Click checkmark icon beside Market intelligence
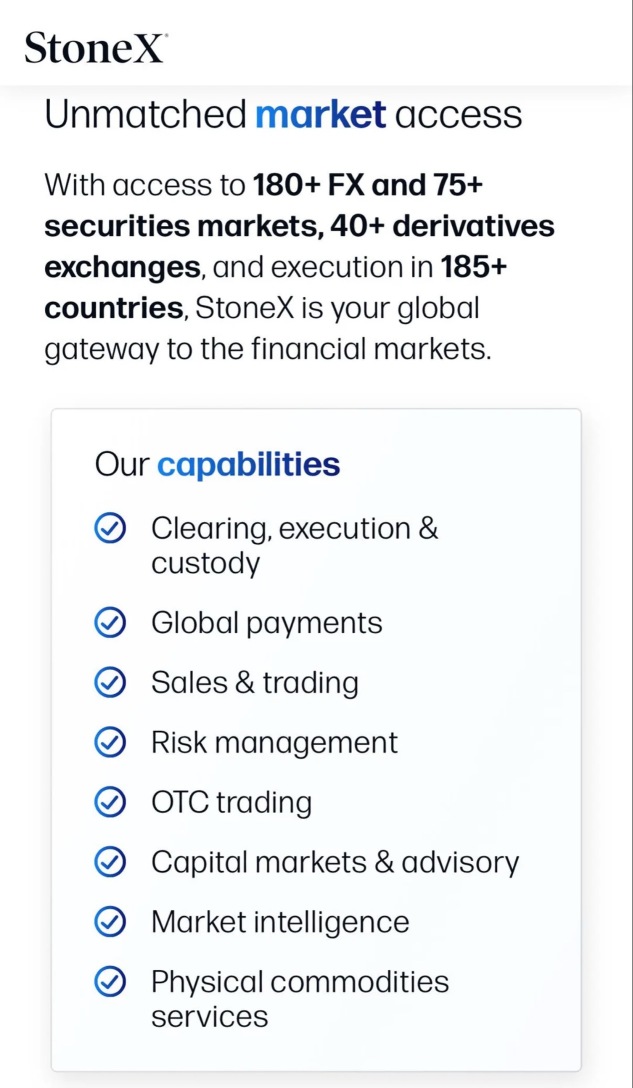This screenshot has width=633, height=1088. pos(109,922)
